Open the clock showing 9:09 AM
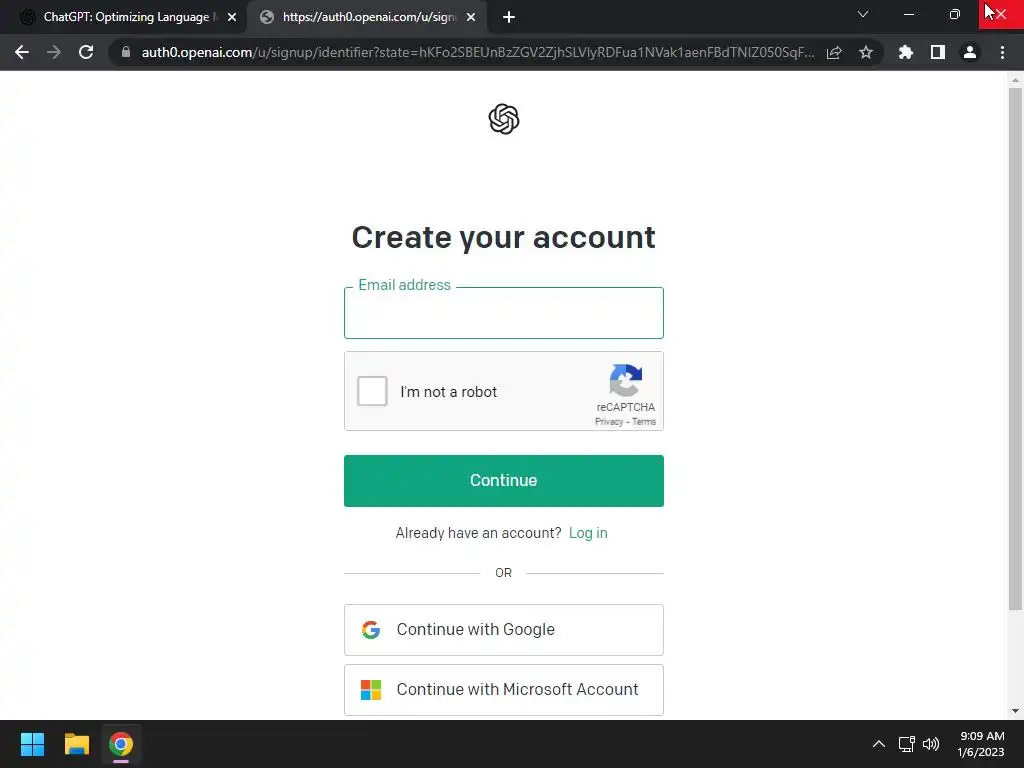The height and width of the screenshot is (768, 1024). click(981, 744)
